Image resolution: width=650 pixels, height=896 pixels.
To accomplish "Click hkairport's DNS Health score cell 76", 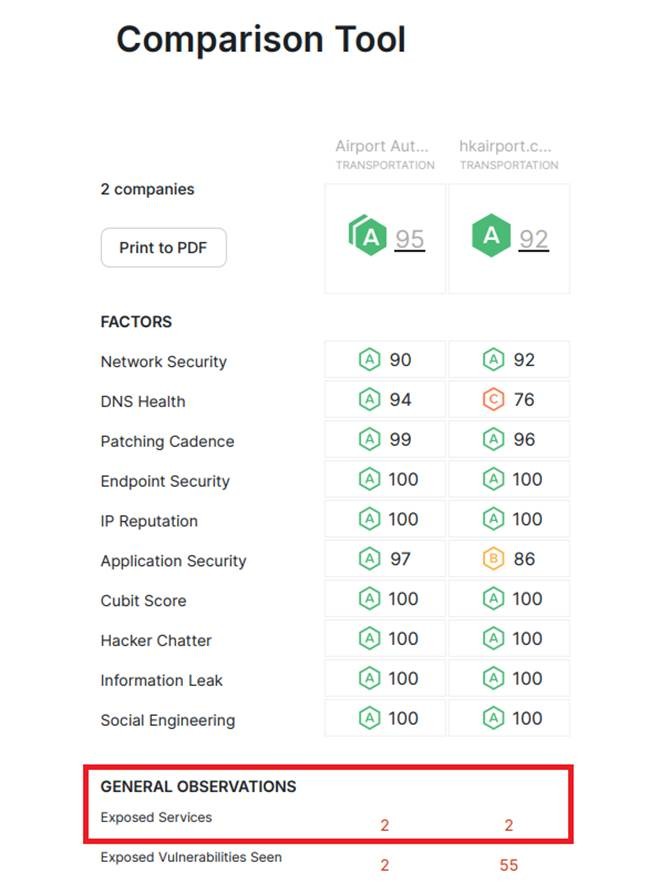I will [x=509, y=399].
